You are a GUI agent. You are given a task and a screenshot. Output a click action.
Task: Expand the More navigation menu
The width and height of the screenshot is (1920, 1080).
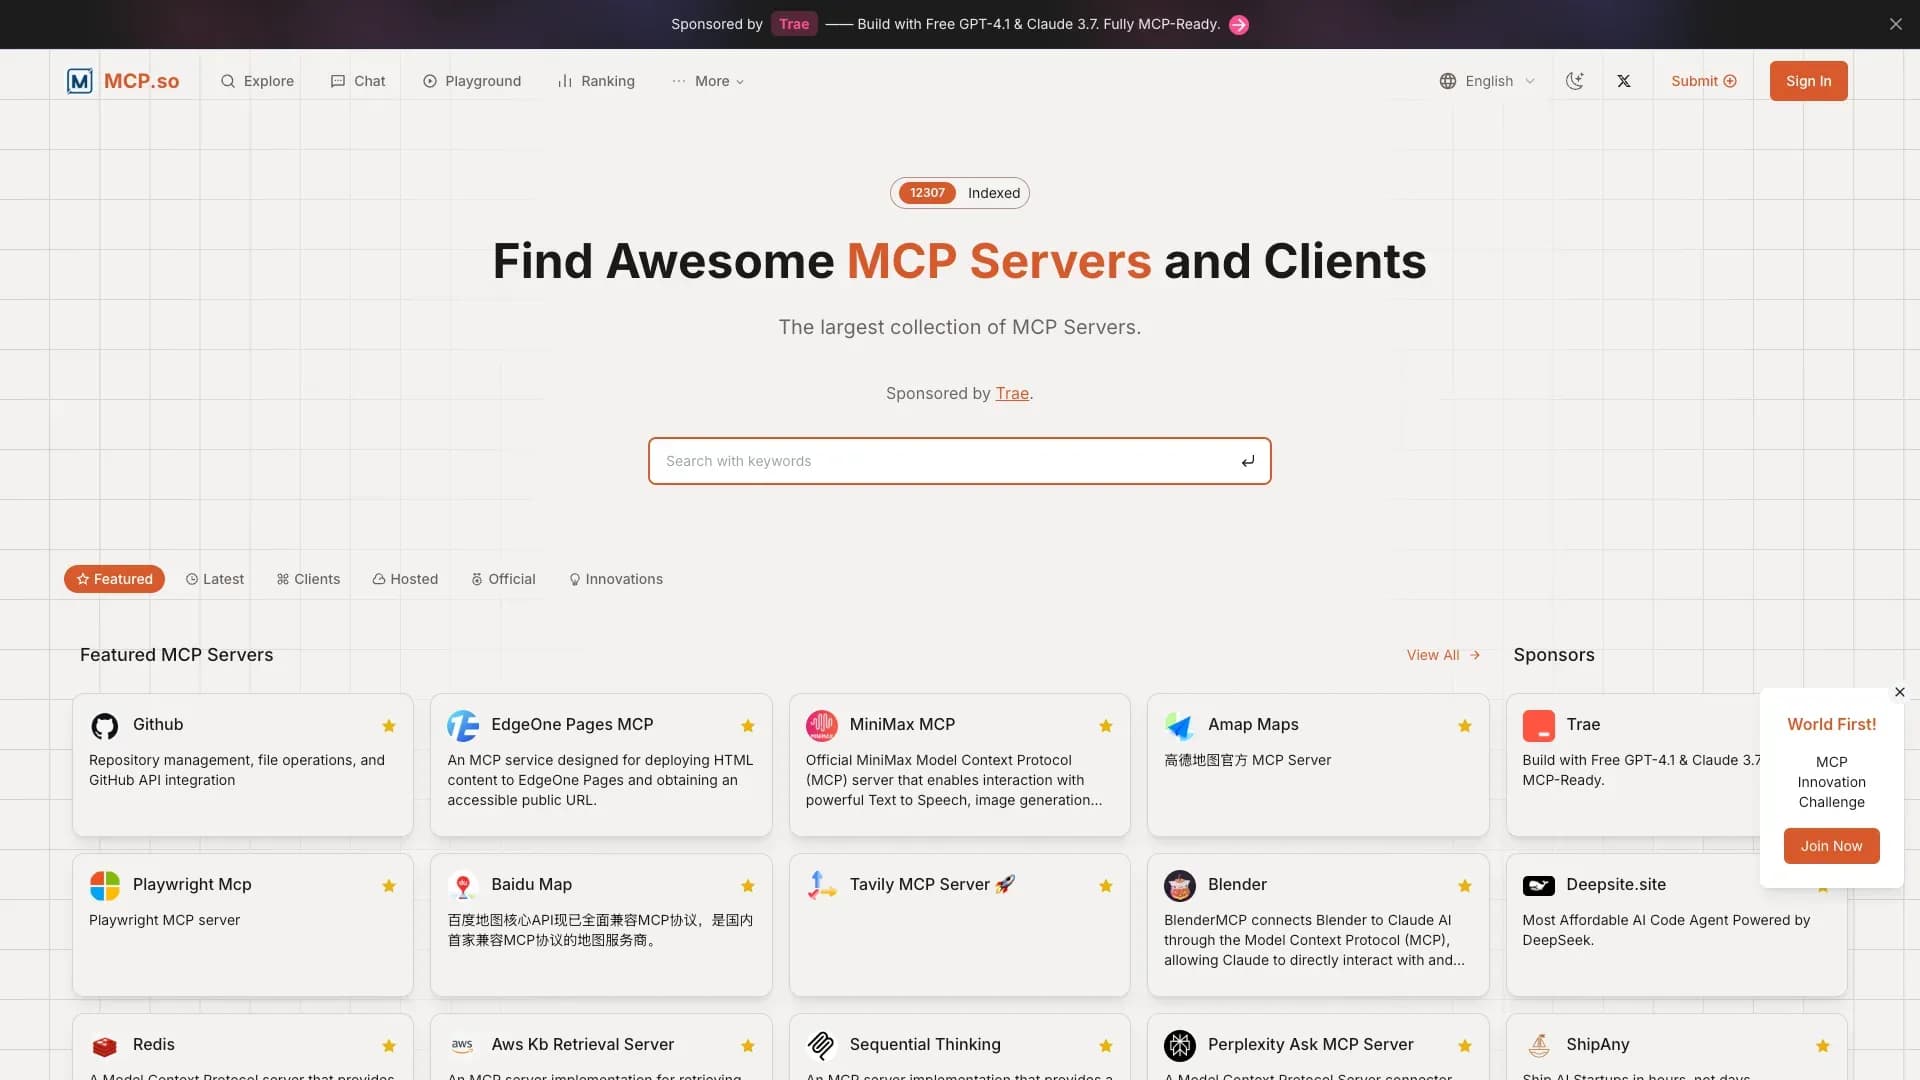pyautogui.click(x=708, y=81)
